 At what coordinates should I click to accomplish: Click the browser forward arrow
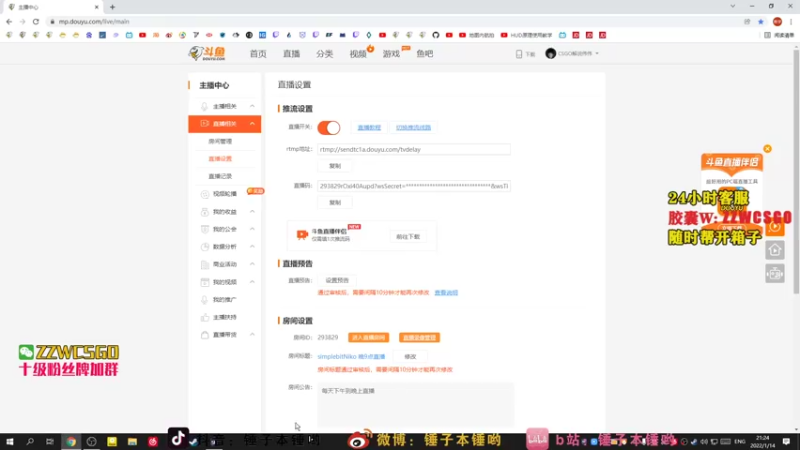pos(22,21)
